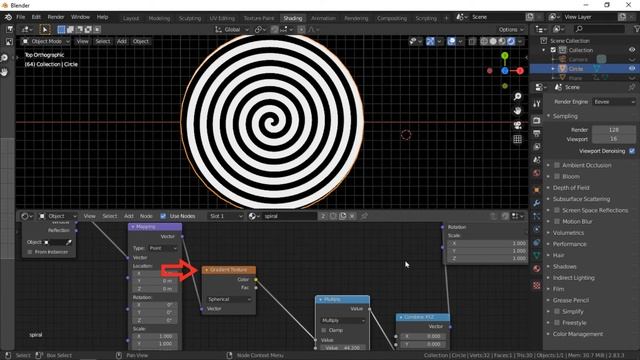Image resolution: width=640 pixels, height=360 pixels.
Task: Open the pivot point dropdown
Action: tap(260, 29)
